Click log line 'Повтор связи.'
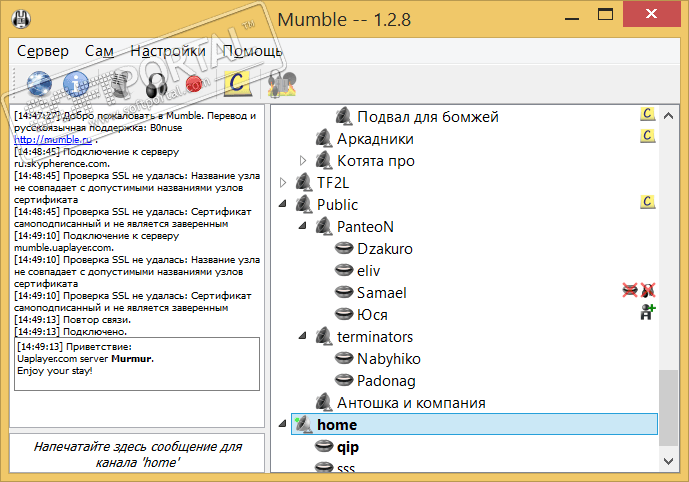 click(73, 320)
